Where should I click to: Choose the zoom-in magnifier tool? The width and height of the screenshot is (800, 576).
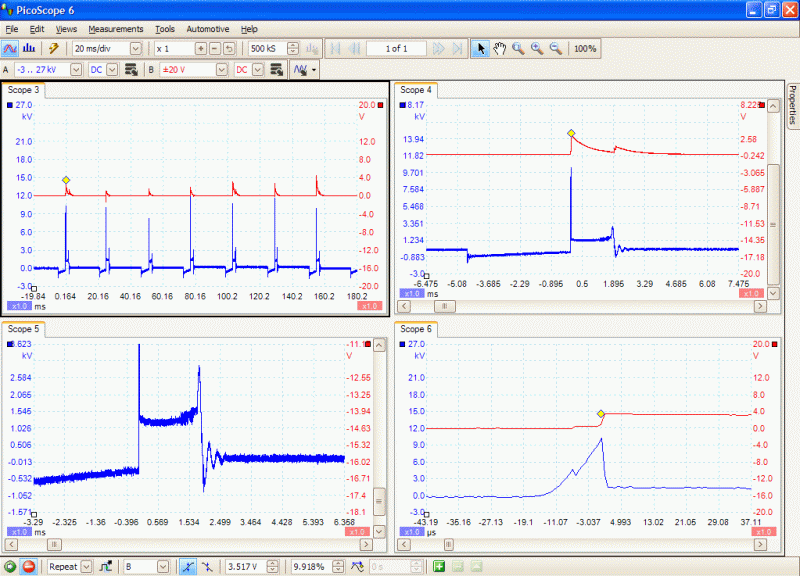tap(537, 48)
